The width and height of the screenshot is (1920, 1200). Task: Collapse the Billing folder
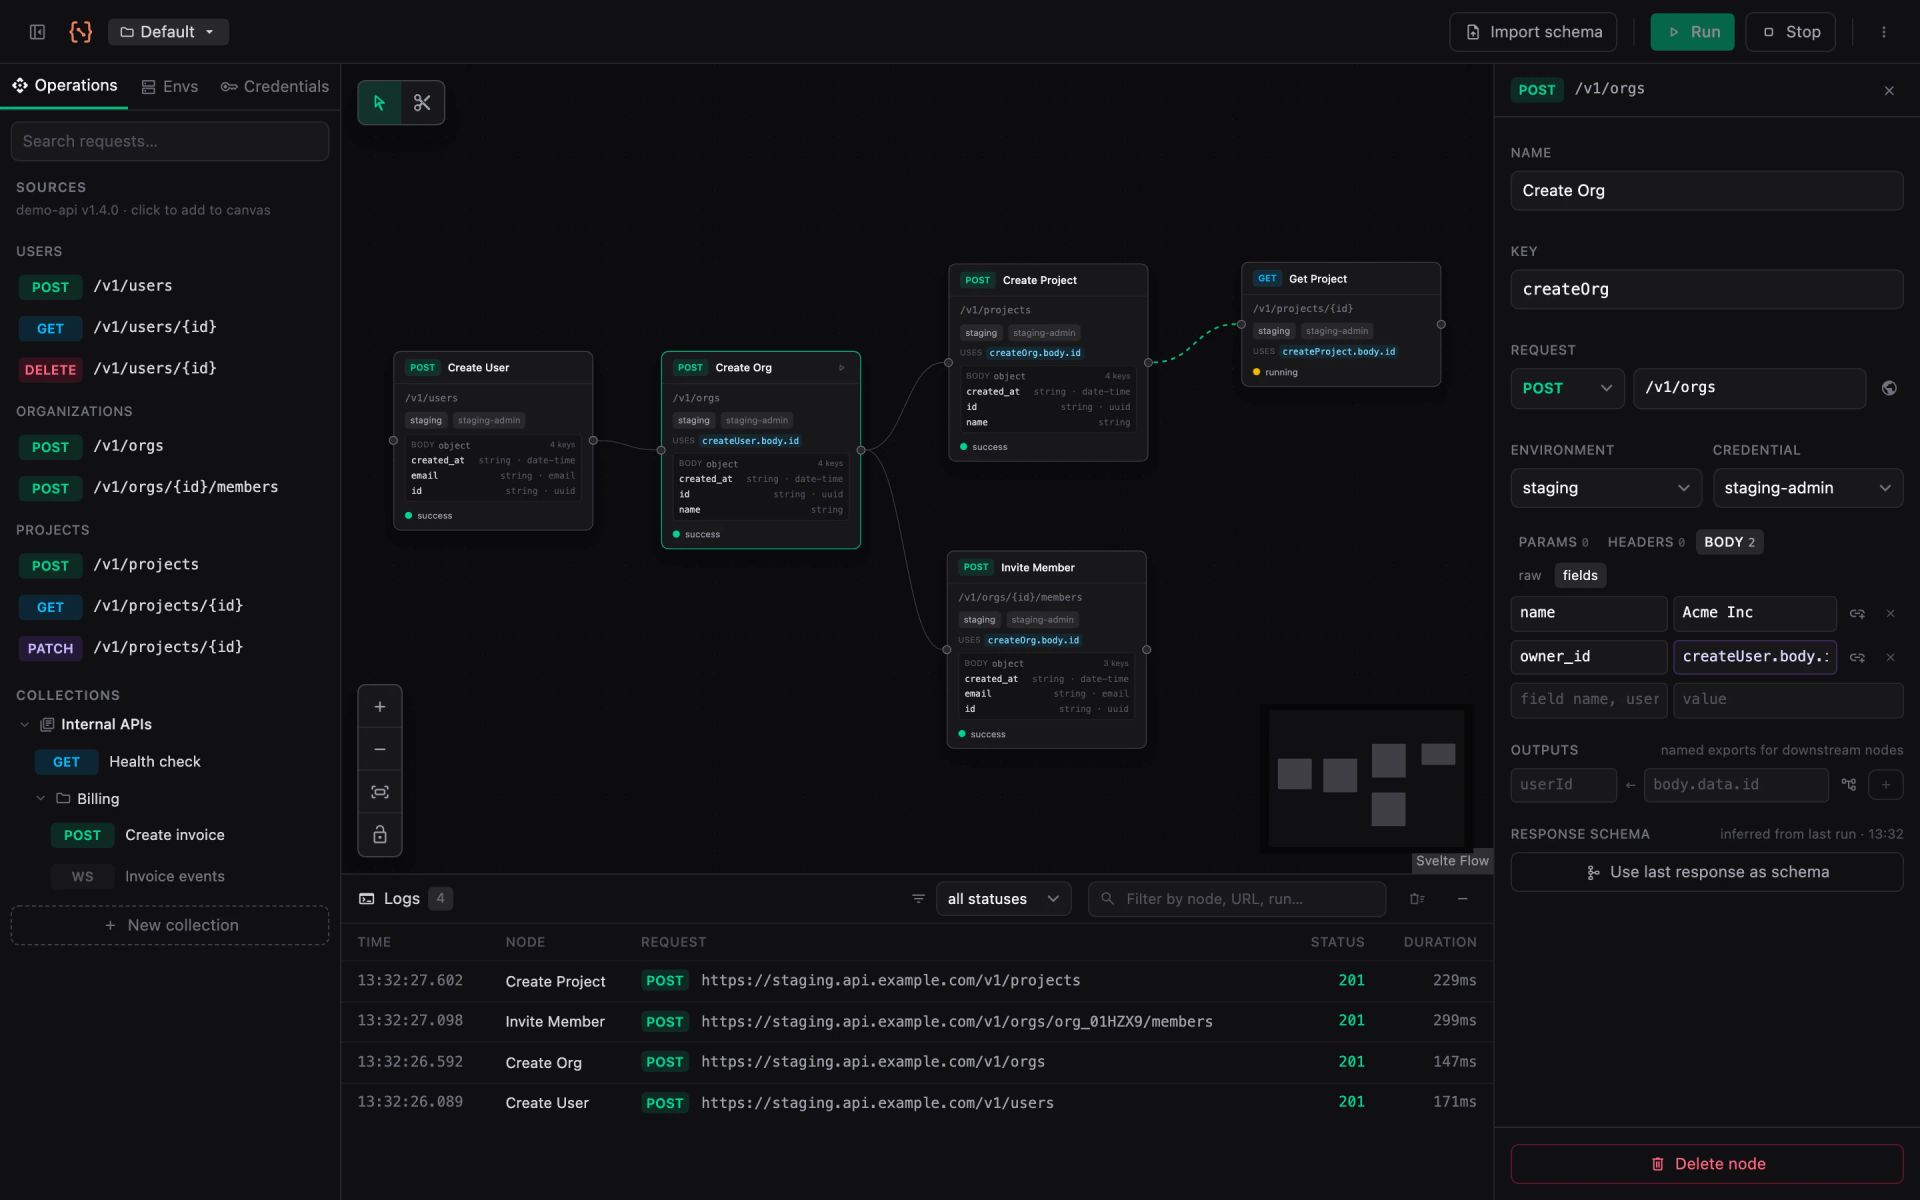(x=41, y=799)
